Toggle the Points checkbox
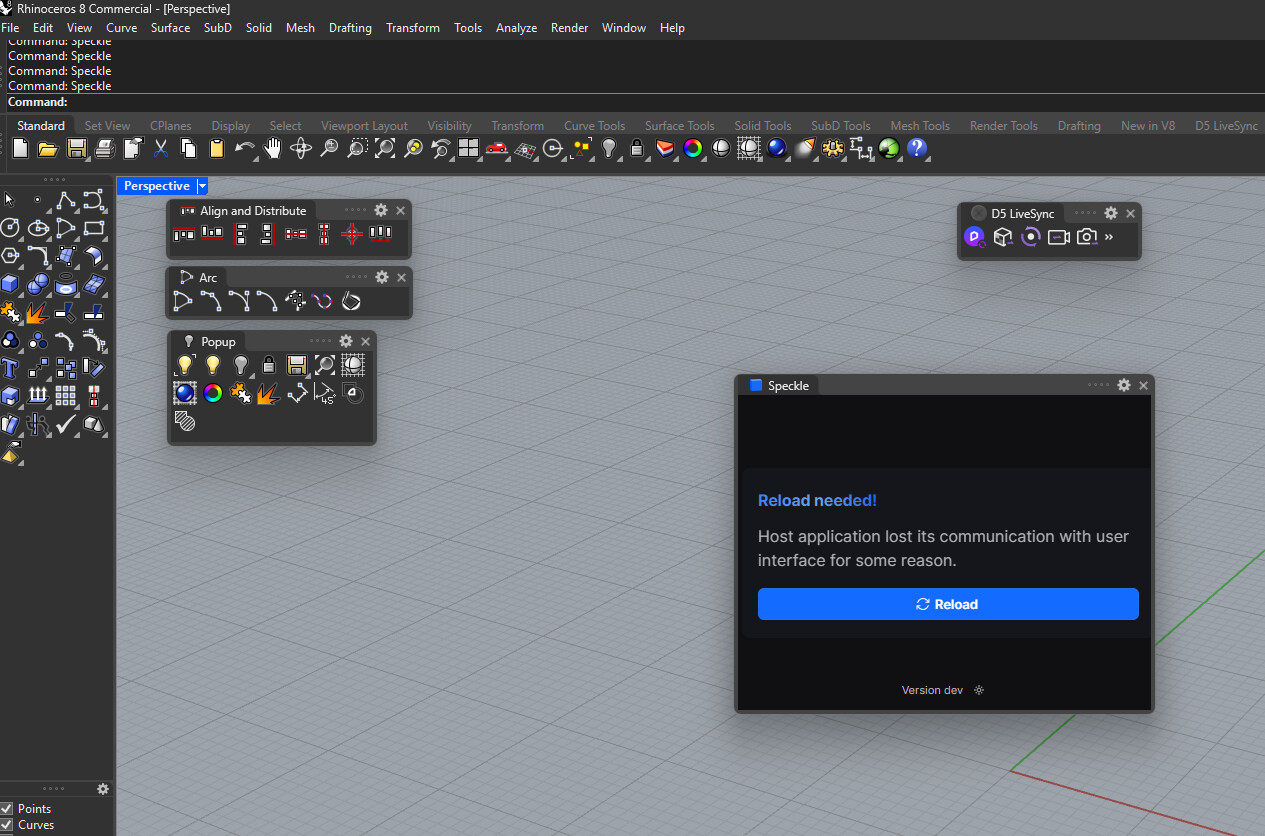 pos(7,809)
